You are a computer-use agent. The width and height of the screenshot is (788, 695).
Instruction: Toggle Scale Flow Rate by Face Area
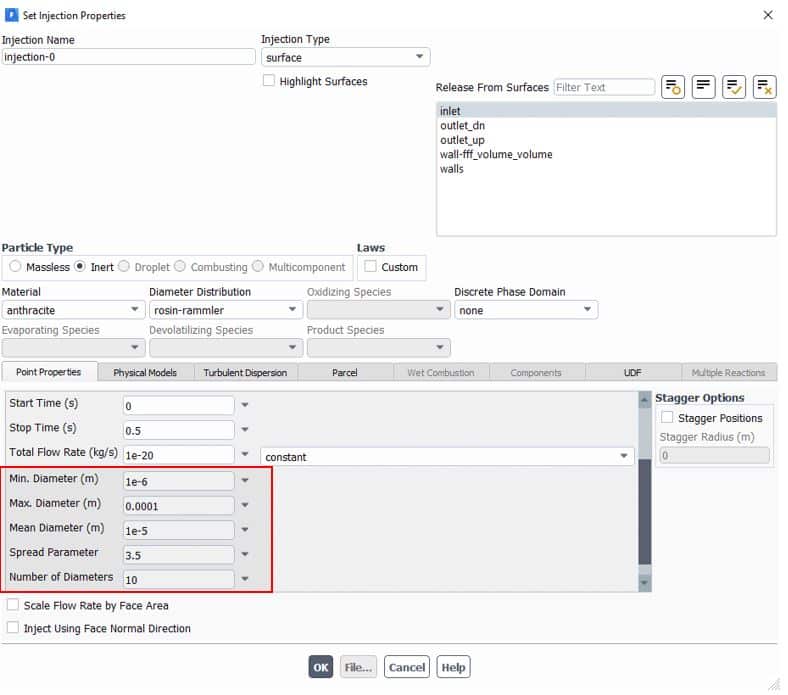[x=13, y=606]
